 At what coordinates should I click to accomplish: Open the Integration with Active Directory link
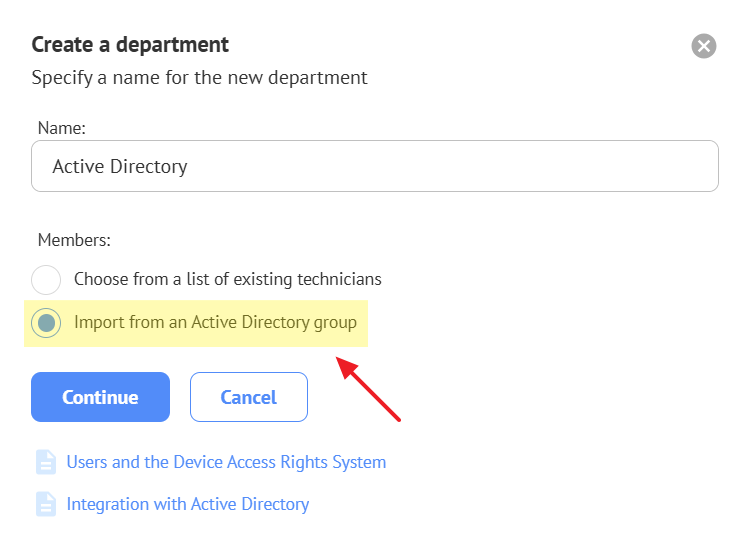187,504
